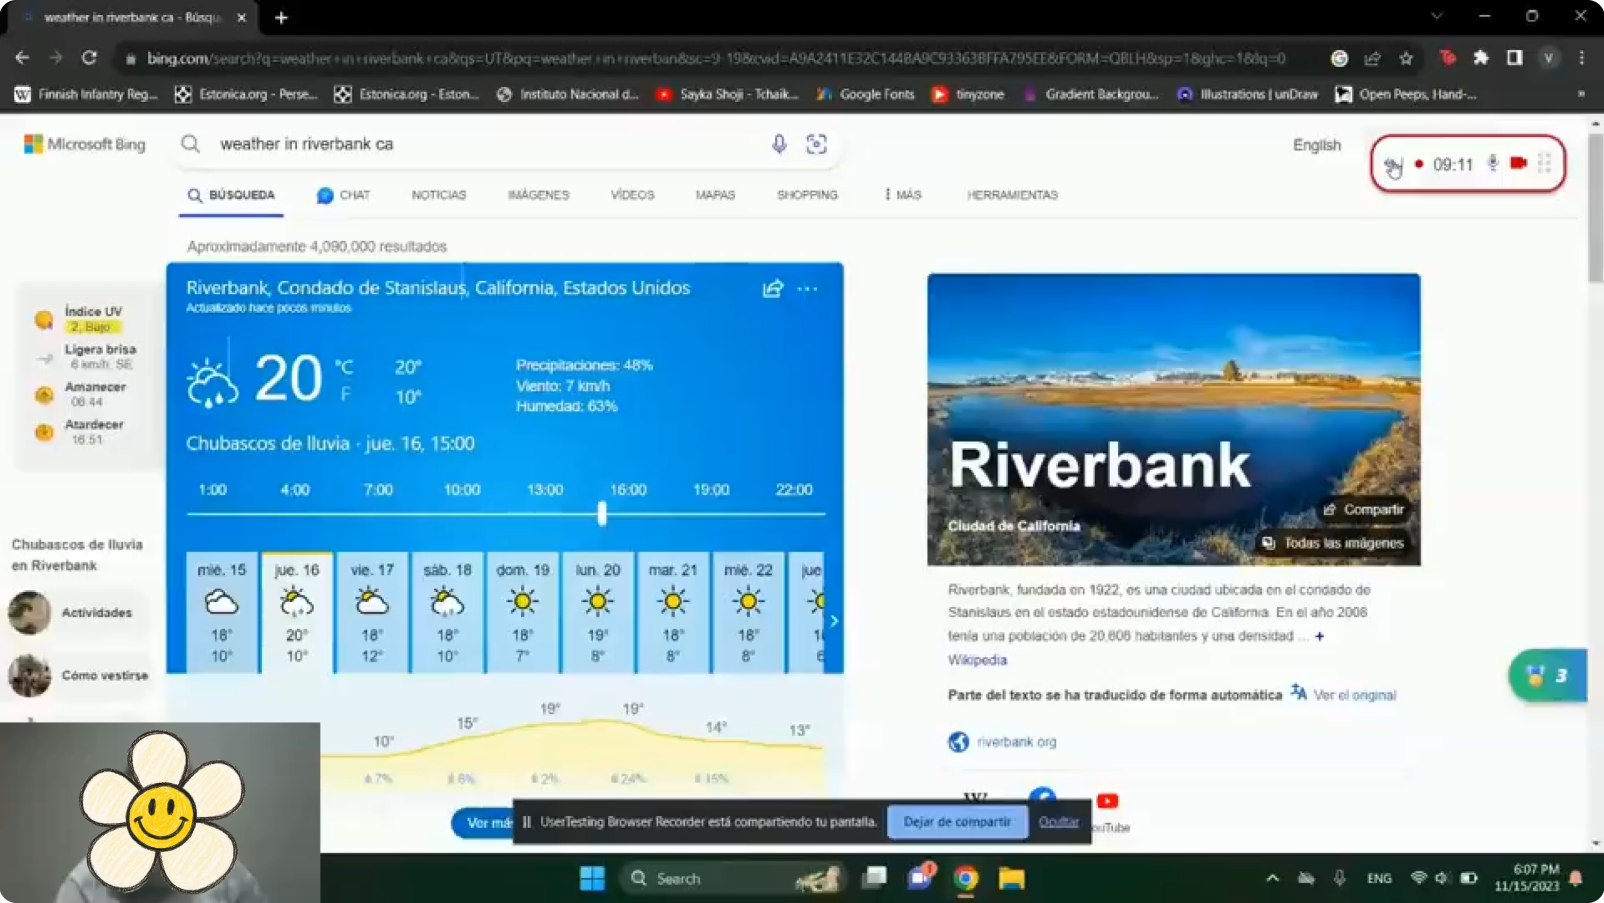Screen dimensions: 1604x903
Task: Open the YouTube icon link for Riverbank
Action: 1107,801
